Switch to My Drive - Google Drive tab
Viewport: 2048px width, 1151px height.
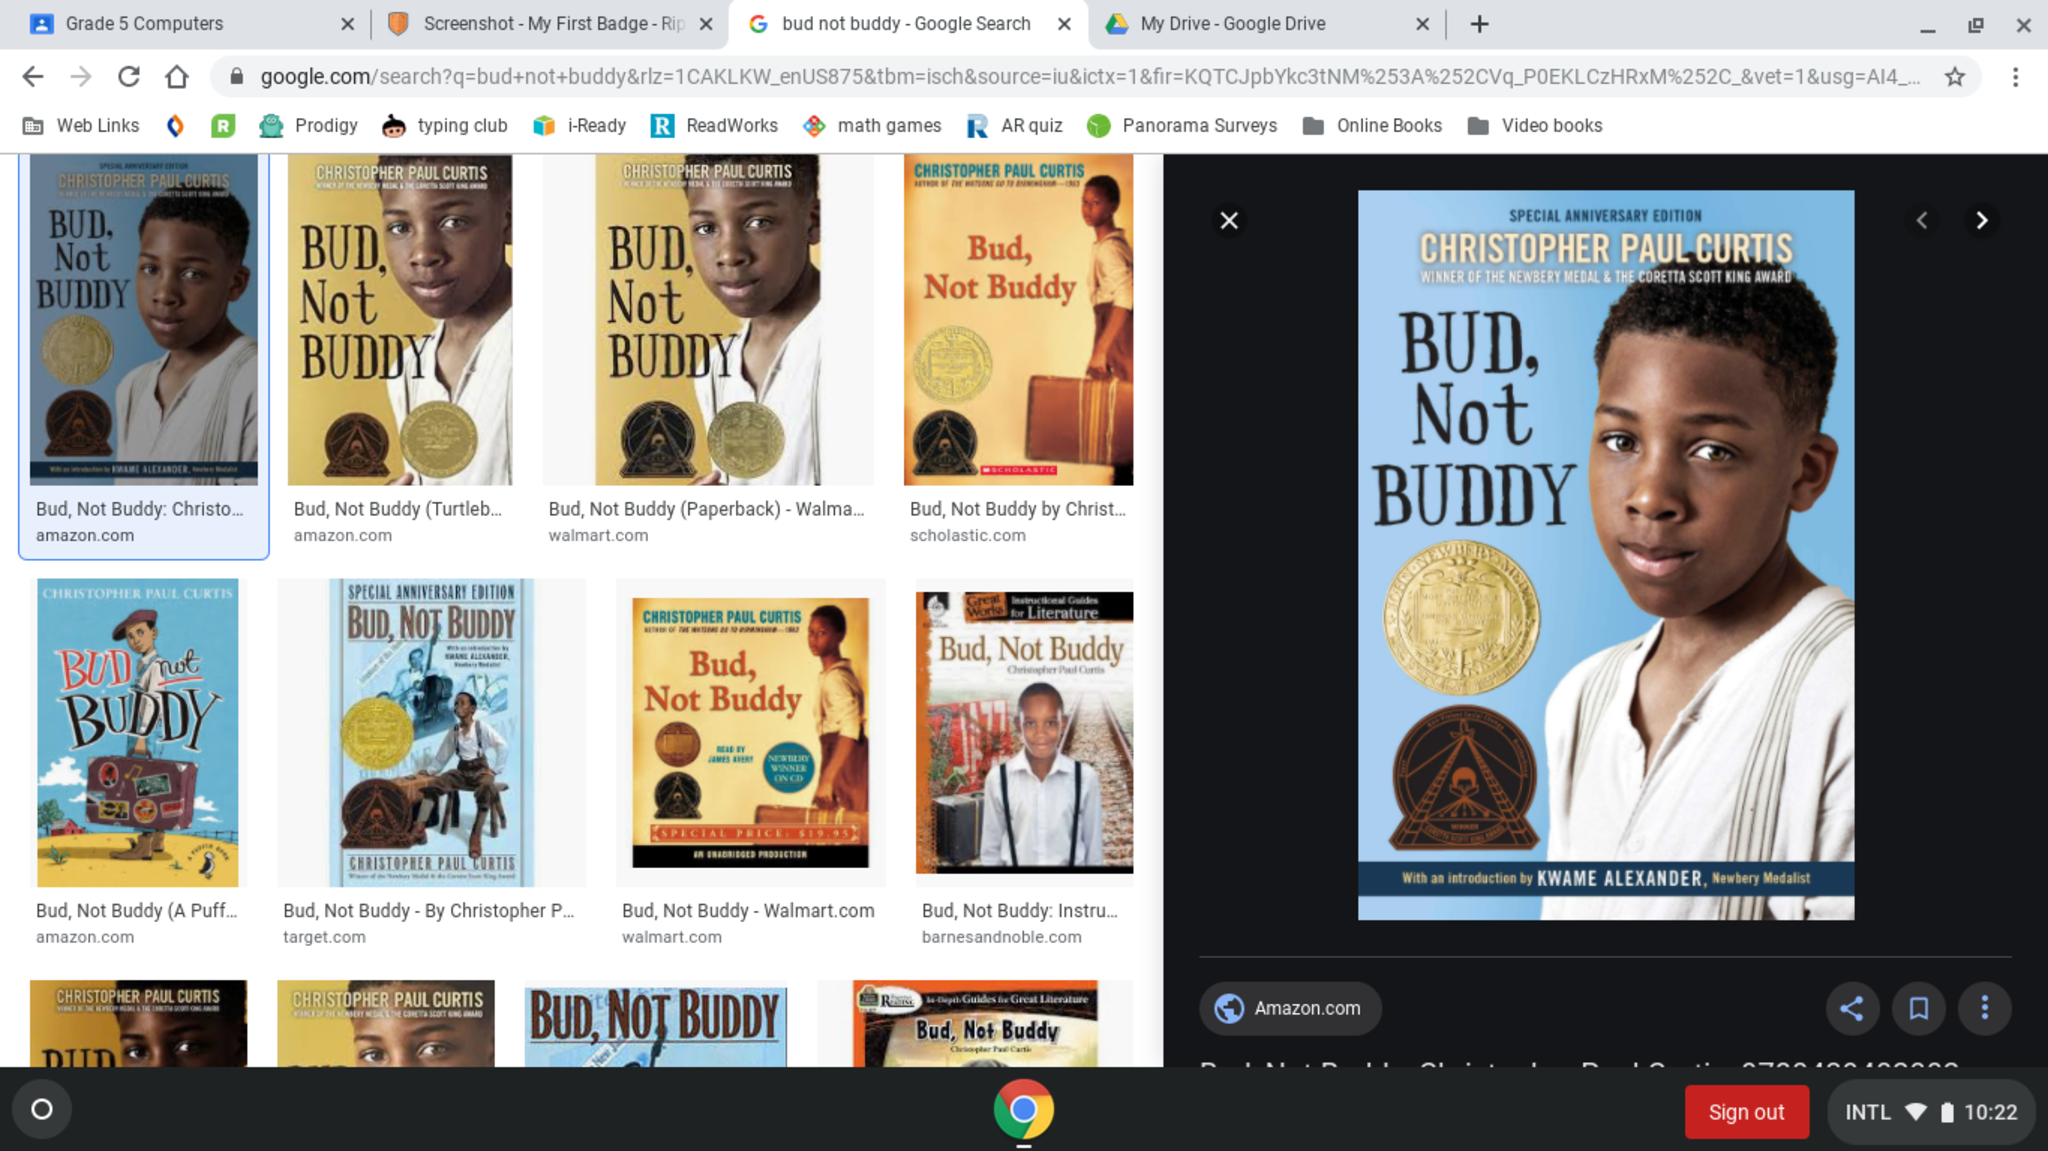[1232, 24]
